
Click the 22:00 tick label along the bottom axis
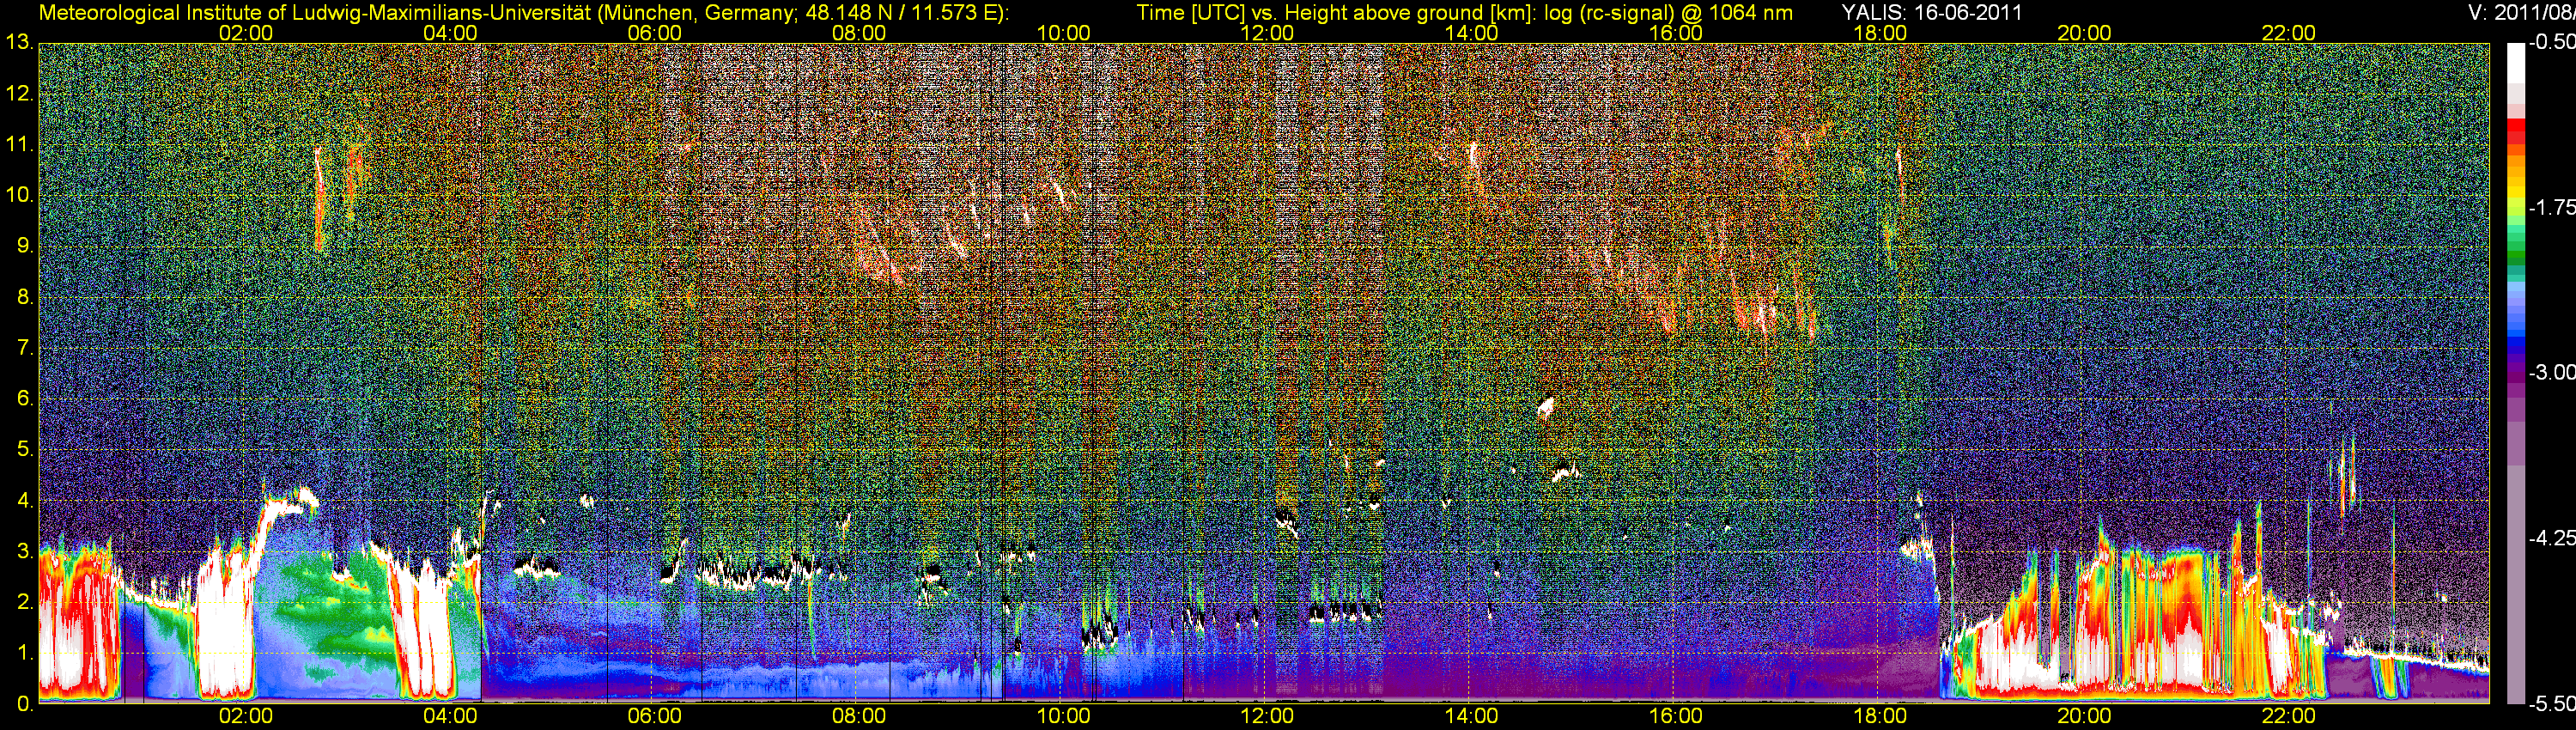click(2289, 716)
